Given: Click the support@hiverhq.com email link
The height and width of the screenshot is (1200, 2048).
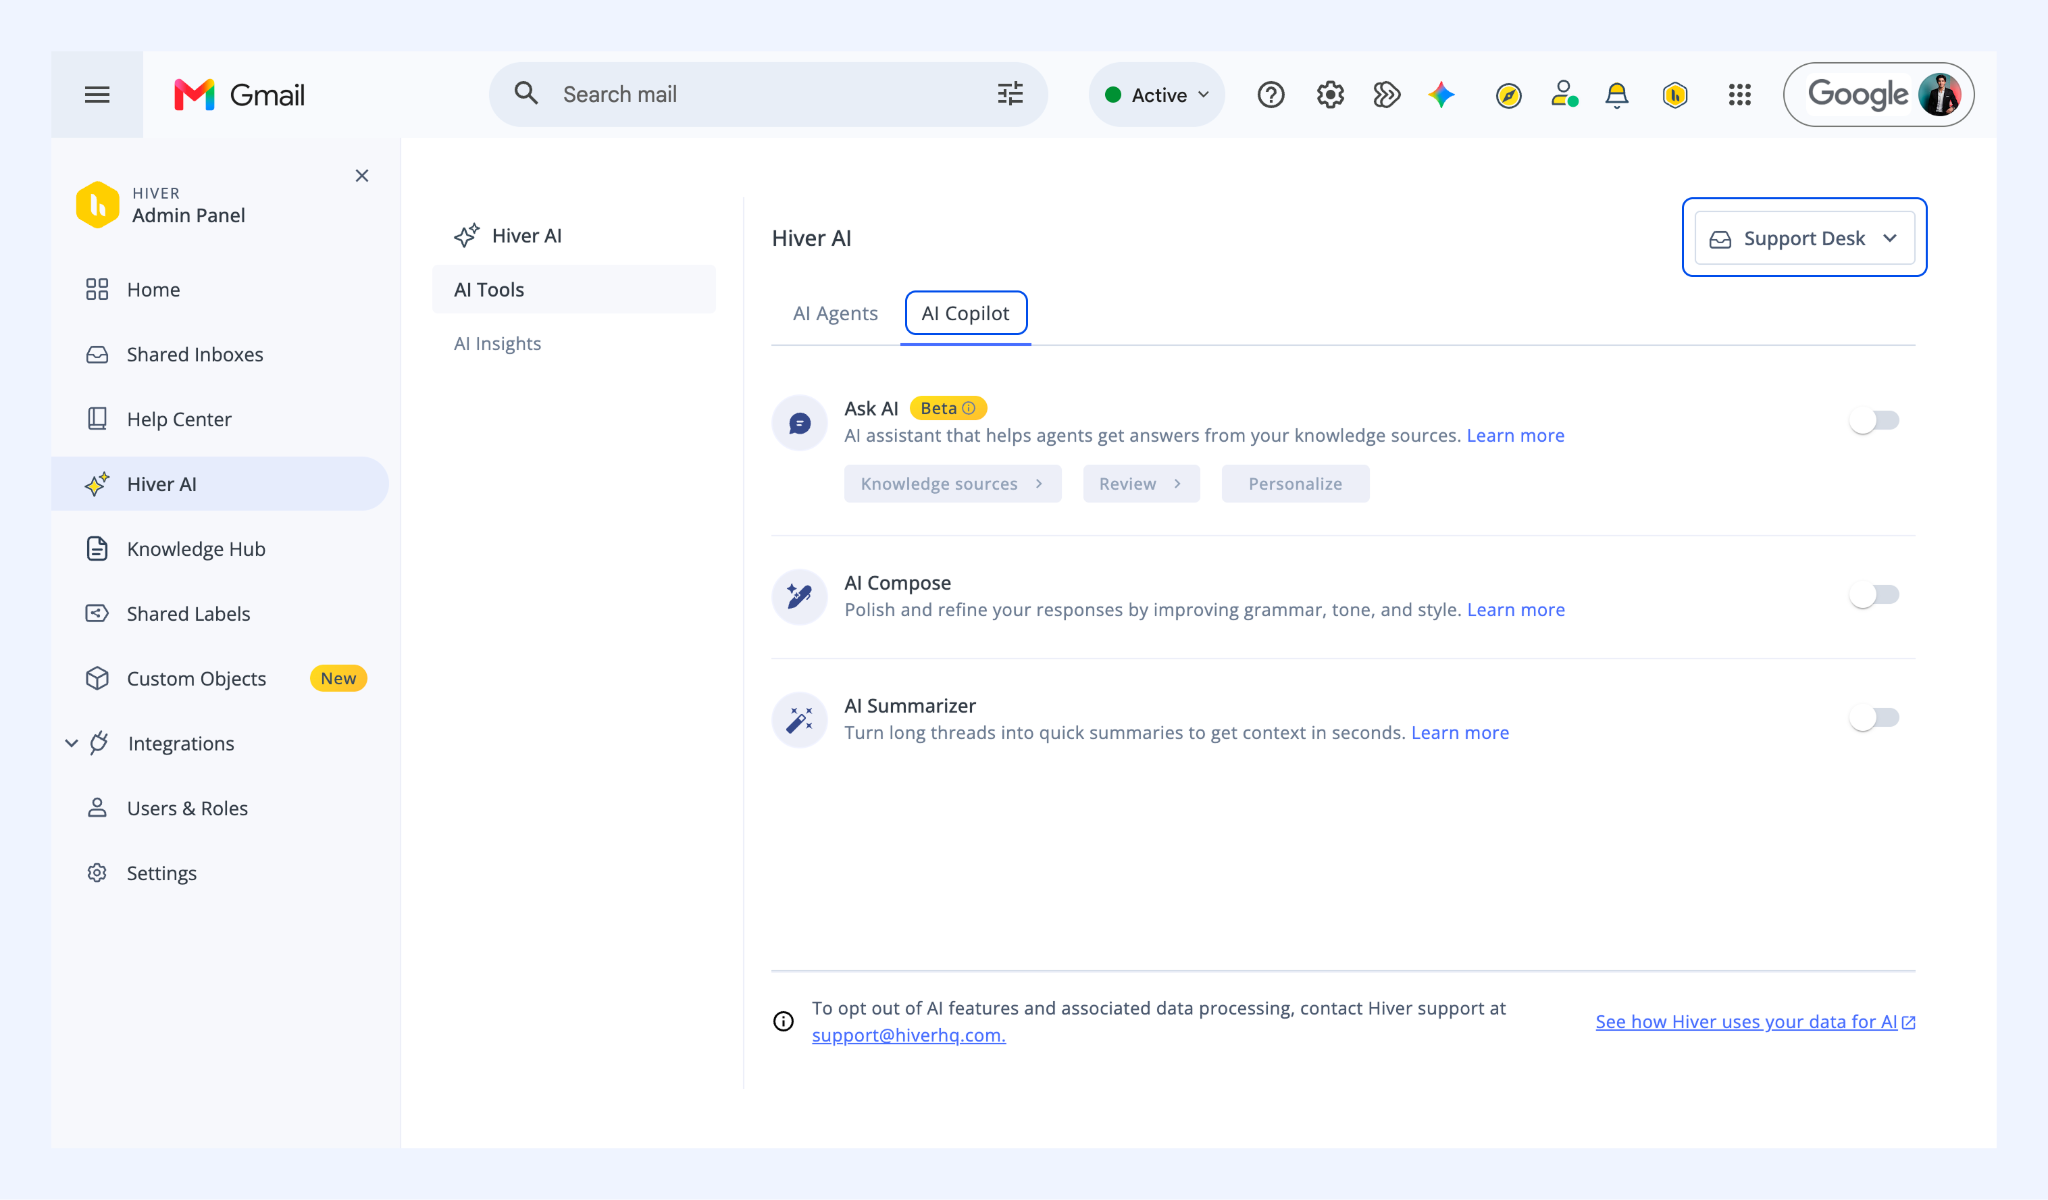Looking at the screenshot, I should click(x=909, y=1036).
